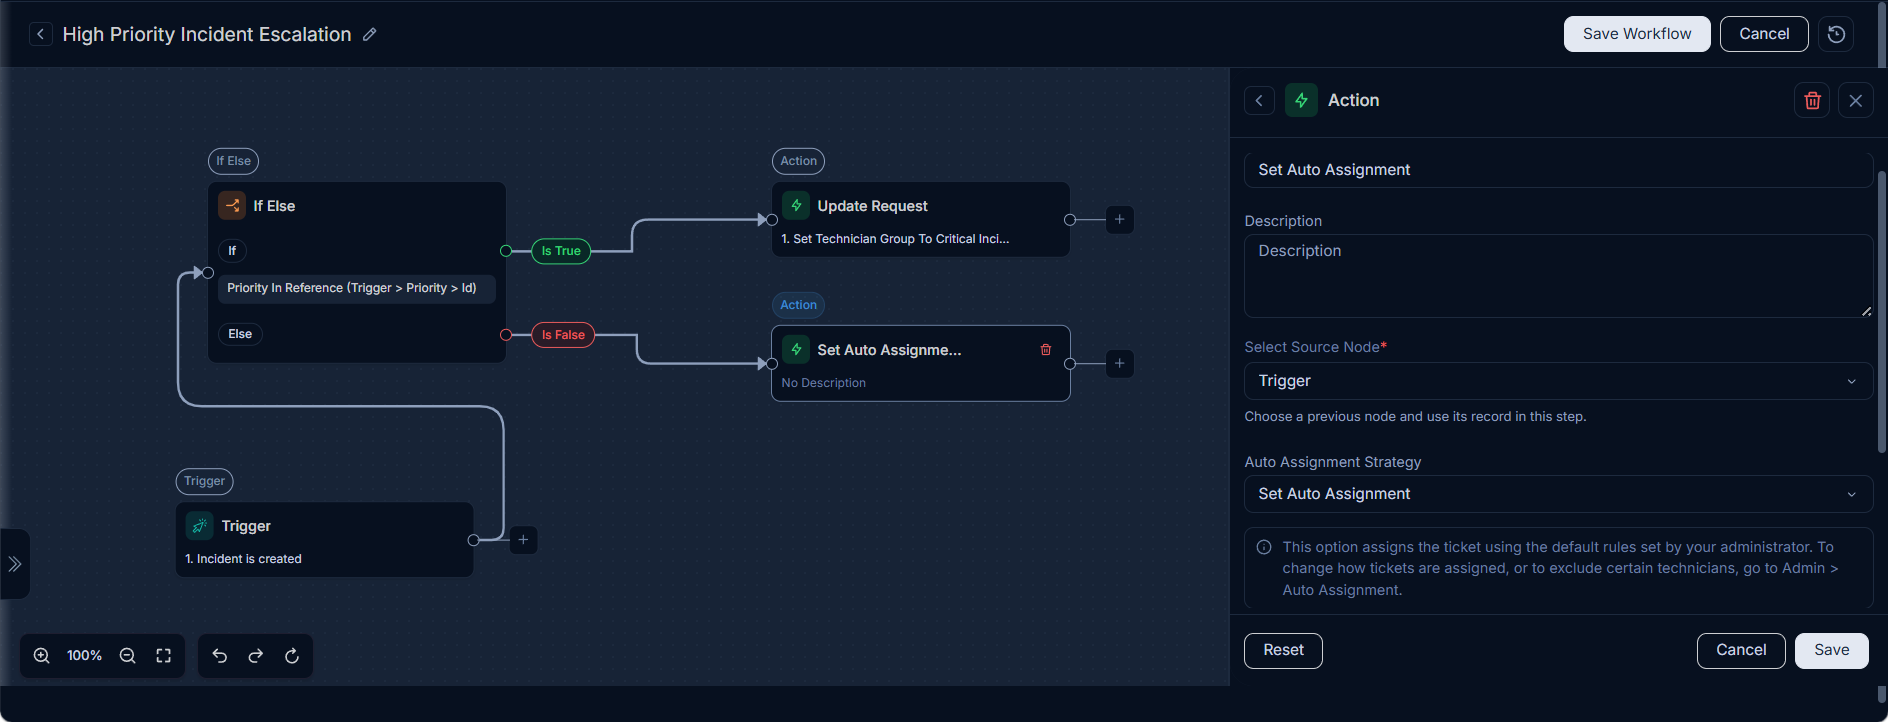The width and height of the screenshot is (1888, 722).
Task: Click the If label in the If Else node
Action: (232, 251)
